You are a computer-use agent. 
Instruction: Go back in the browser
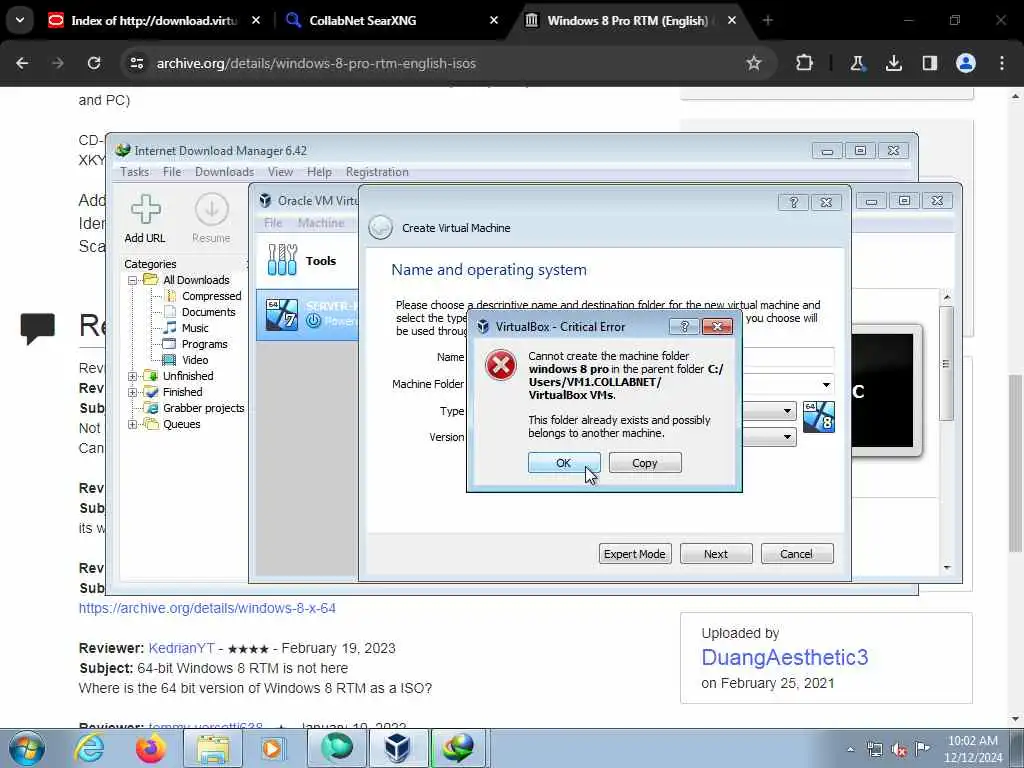tap(22, 63)
